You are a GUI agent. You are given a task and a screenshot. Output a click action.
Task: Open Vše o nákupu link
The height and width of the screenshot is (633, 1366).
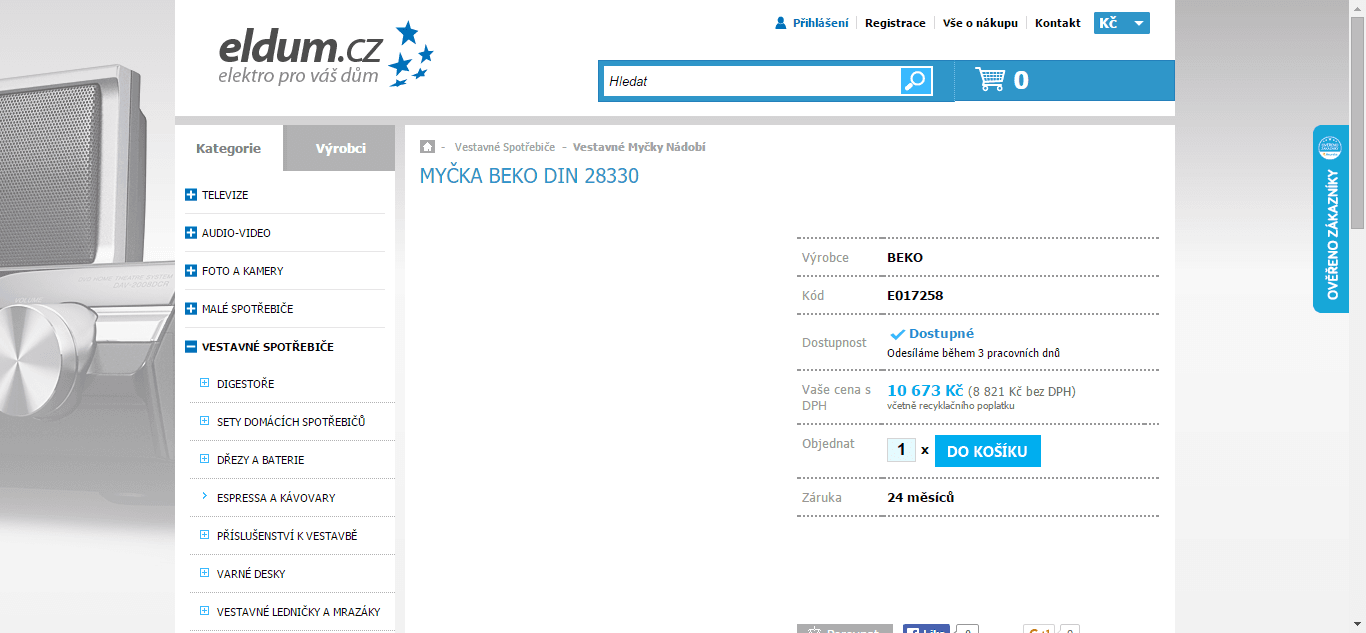point(980,23)
